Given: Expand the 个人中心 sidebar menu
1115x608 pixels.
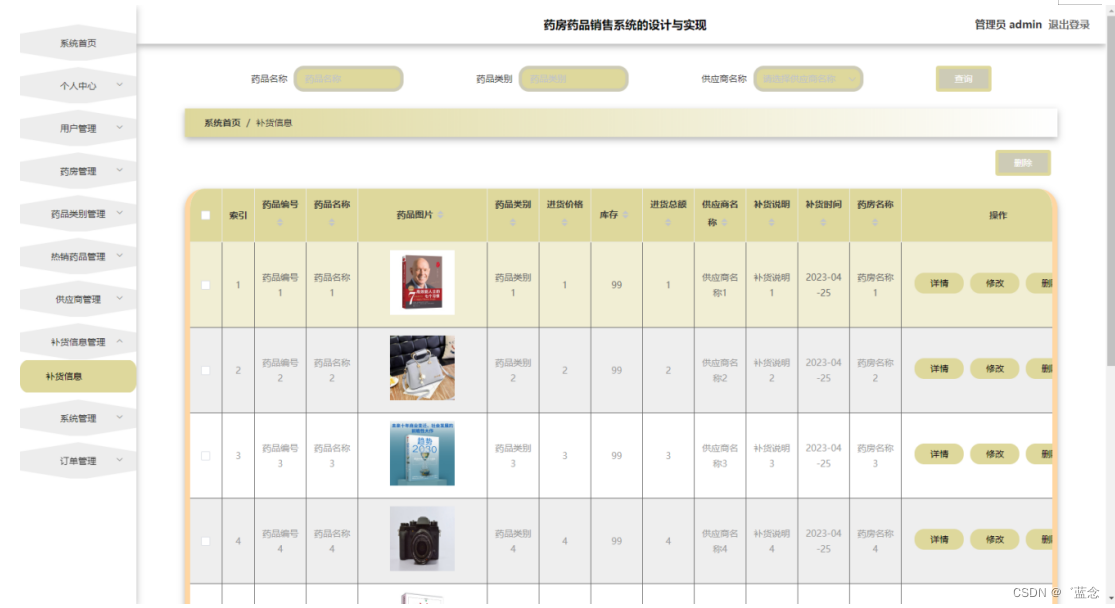Looking at the screenshot, I should click(77, 86).
